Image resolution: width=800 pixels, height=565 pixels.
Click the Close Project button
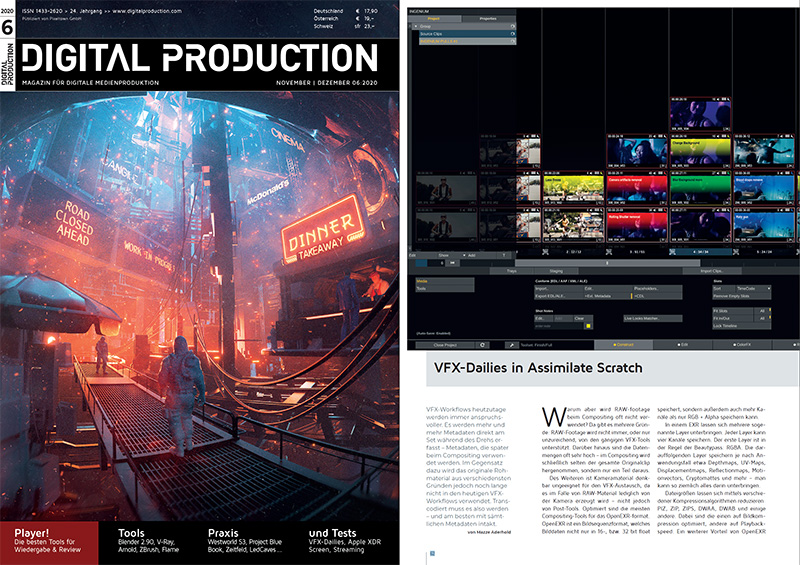click(x=445, y=345)
